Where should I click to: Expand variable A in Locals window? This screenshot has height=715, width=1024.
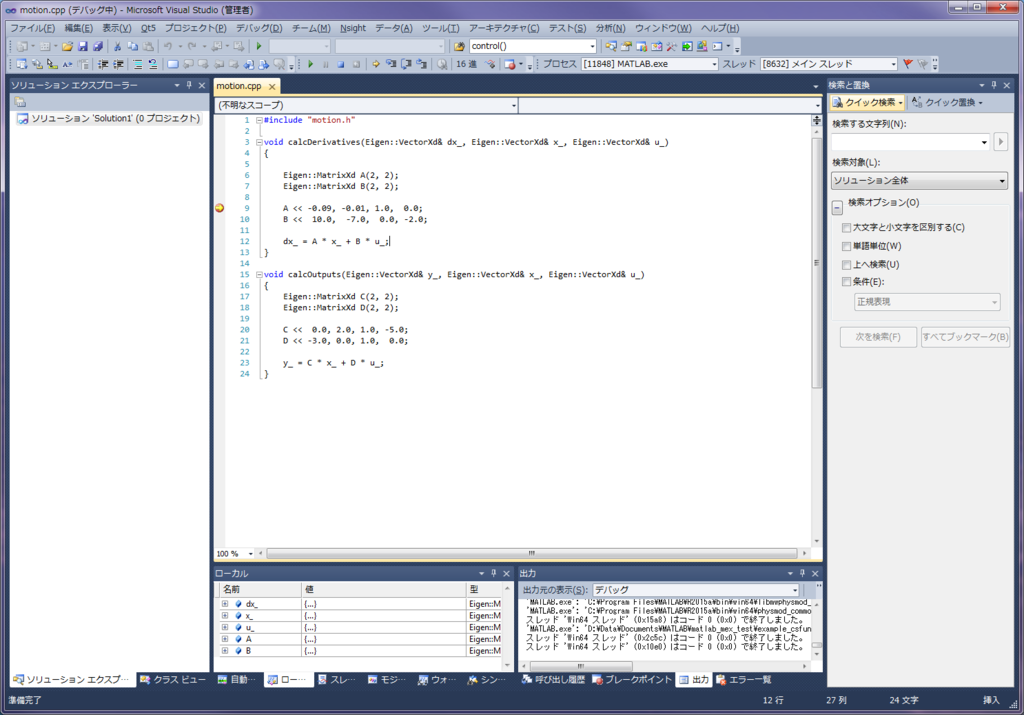(x=225, y=639)
